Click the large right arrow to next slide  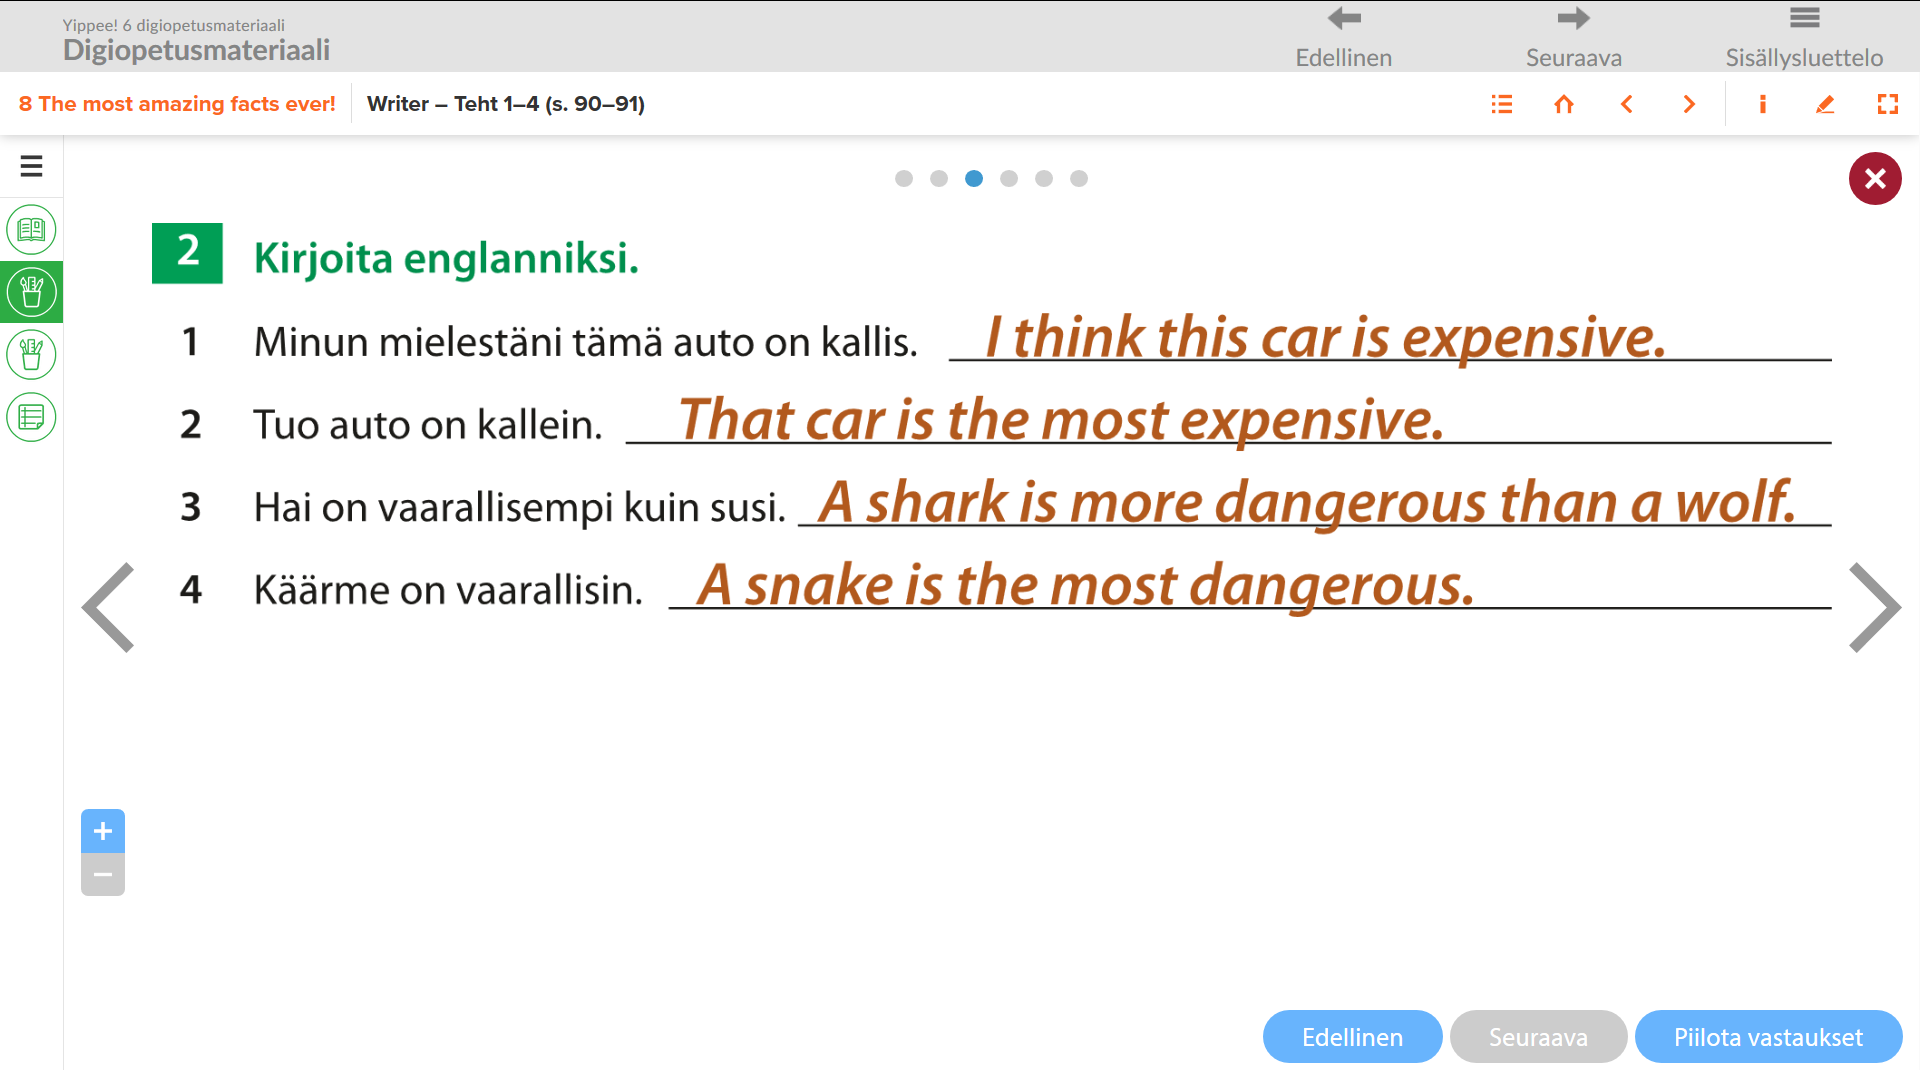click(1874, 607)
